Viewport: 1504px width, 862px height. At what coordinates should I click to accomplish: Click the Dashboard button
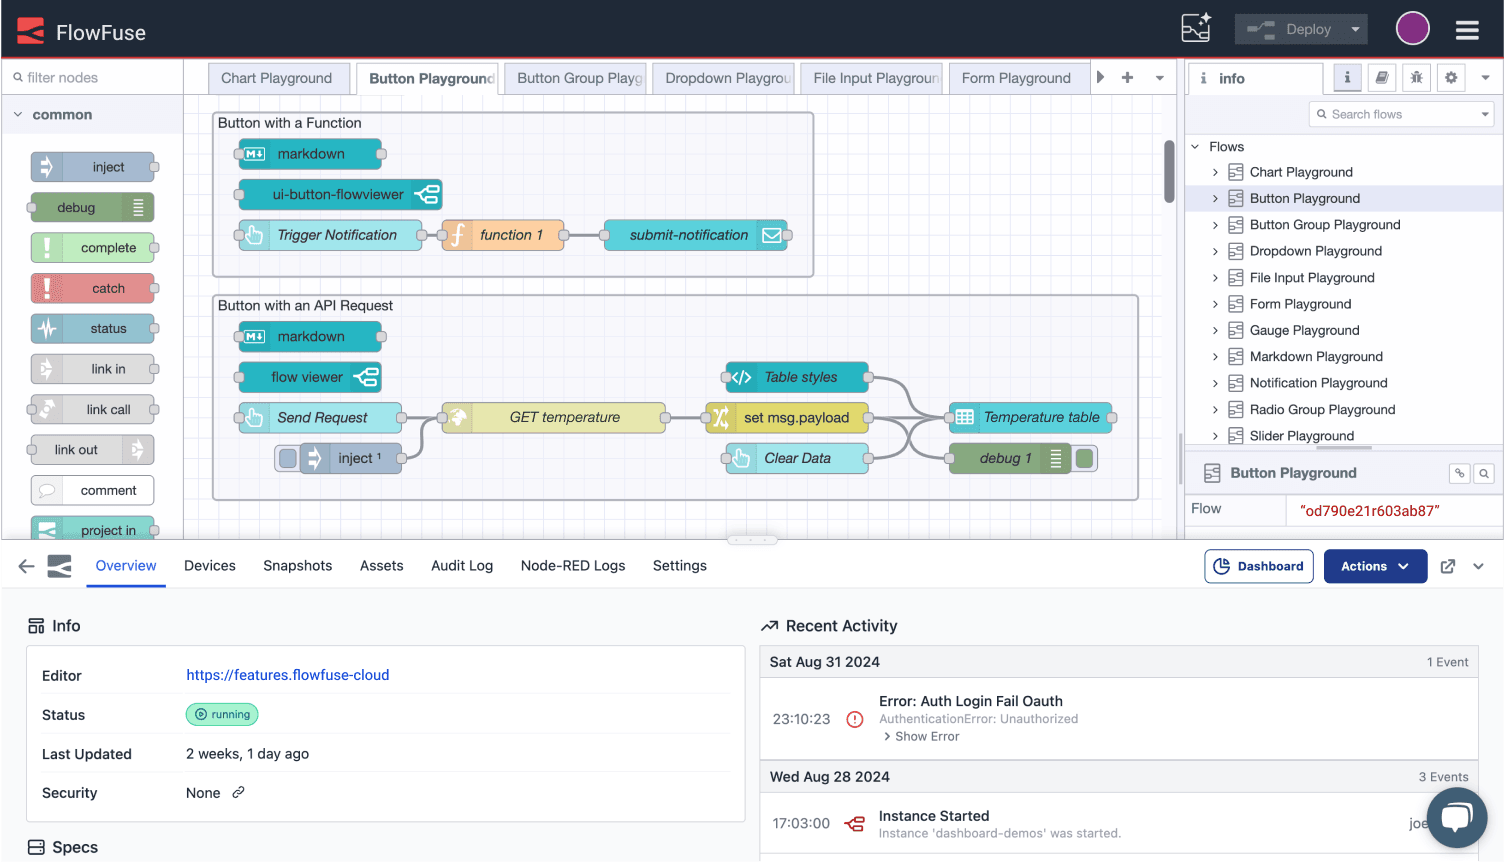point(1259,566)
